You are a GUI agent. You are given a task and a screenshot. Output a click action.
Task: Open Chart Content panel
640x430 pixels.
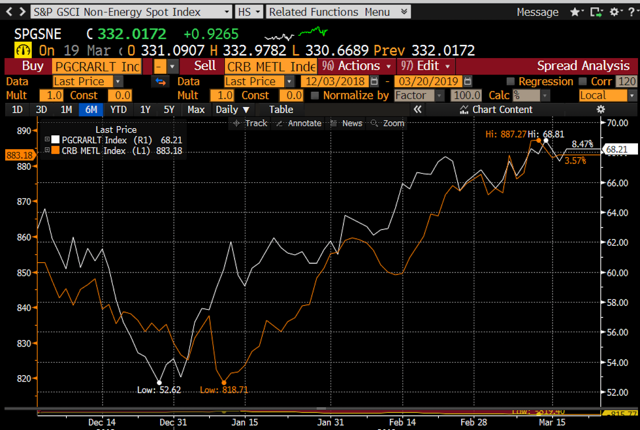pyautogui.click(x=496, y=109)
